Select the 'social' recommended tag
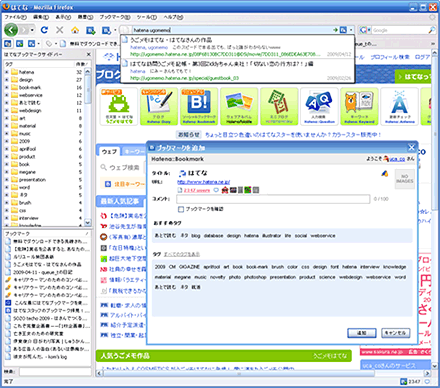The height and width of the screenshot is (388, 440). [x=301, y=236]
